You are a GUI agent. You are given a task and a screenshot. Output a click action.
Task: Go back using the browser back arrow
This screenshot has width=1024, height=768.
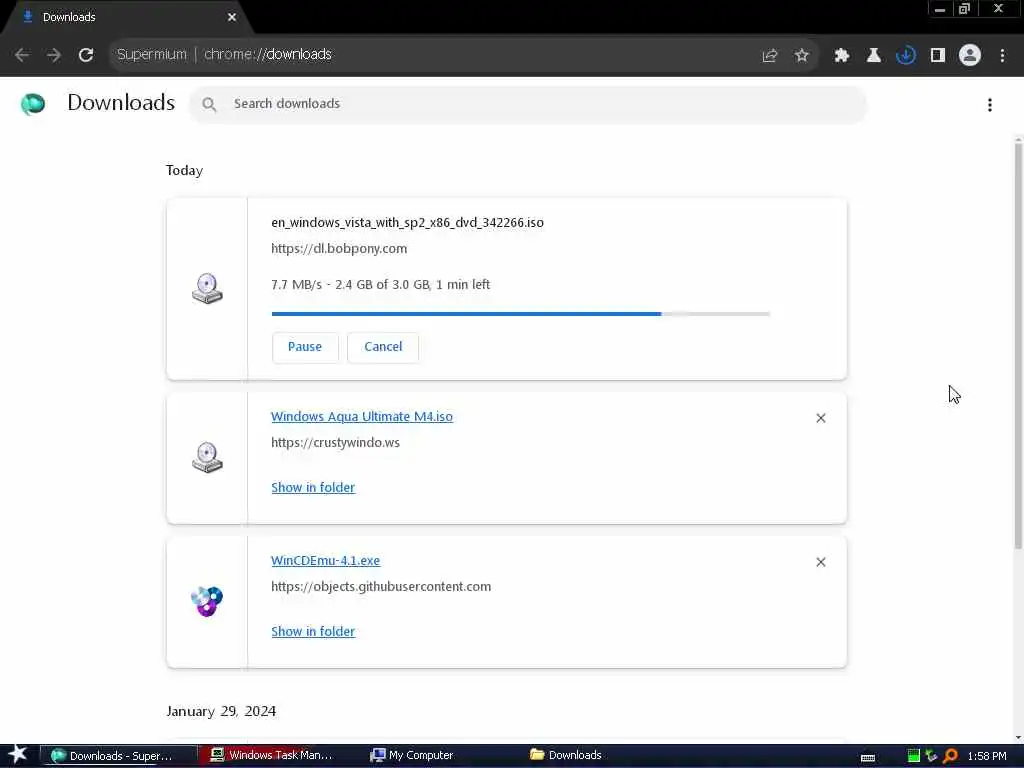click(22, 55)
